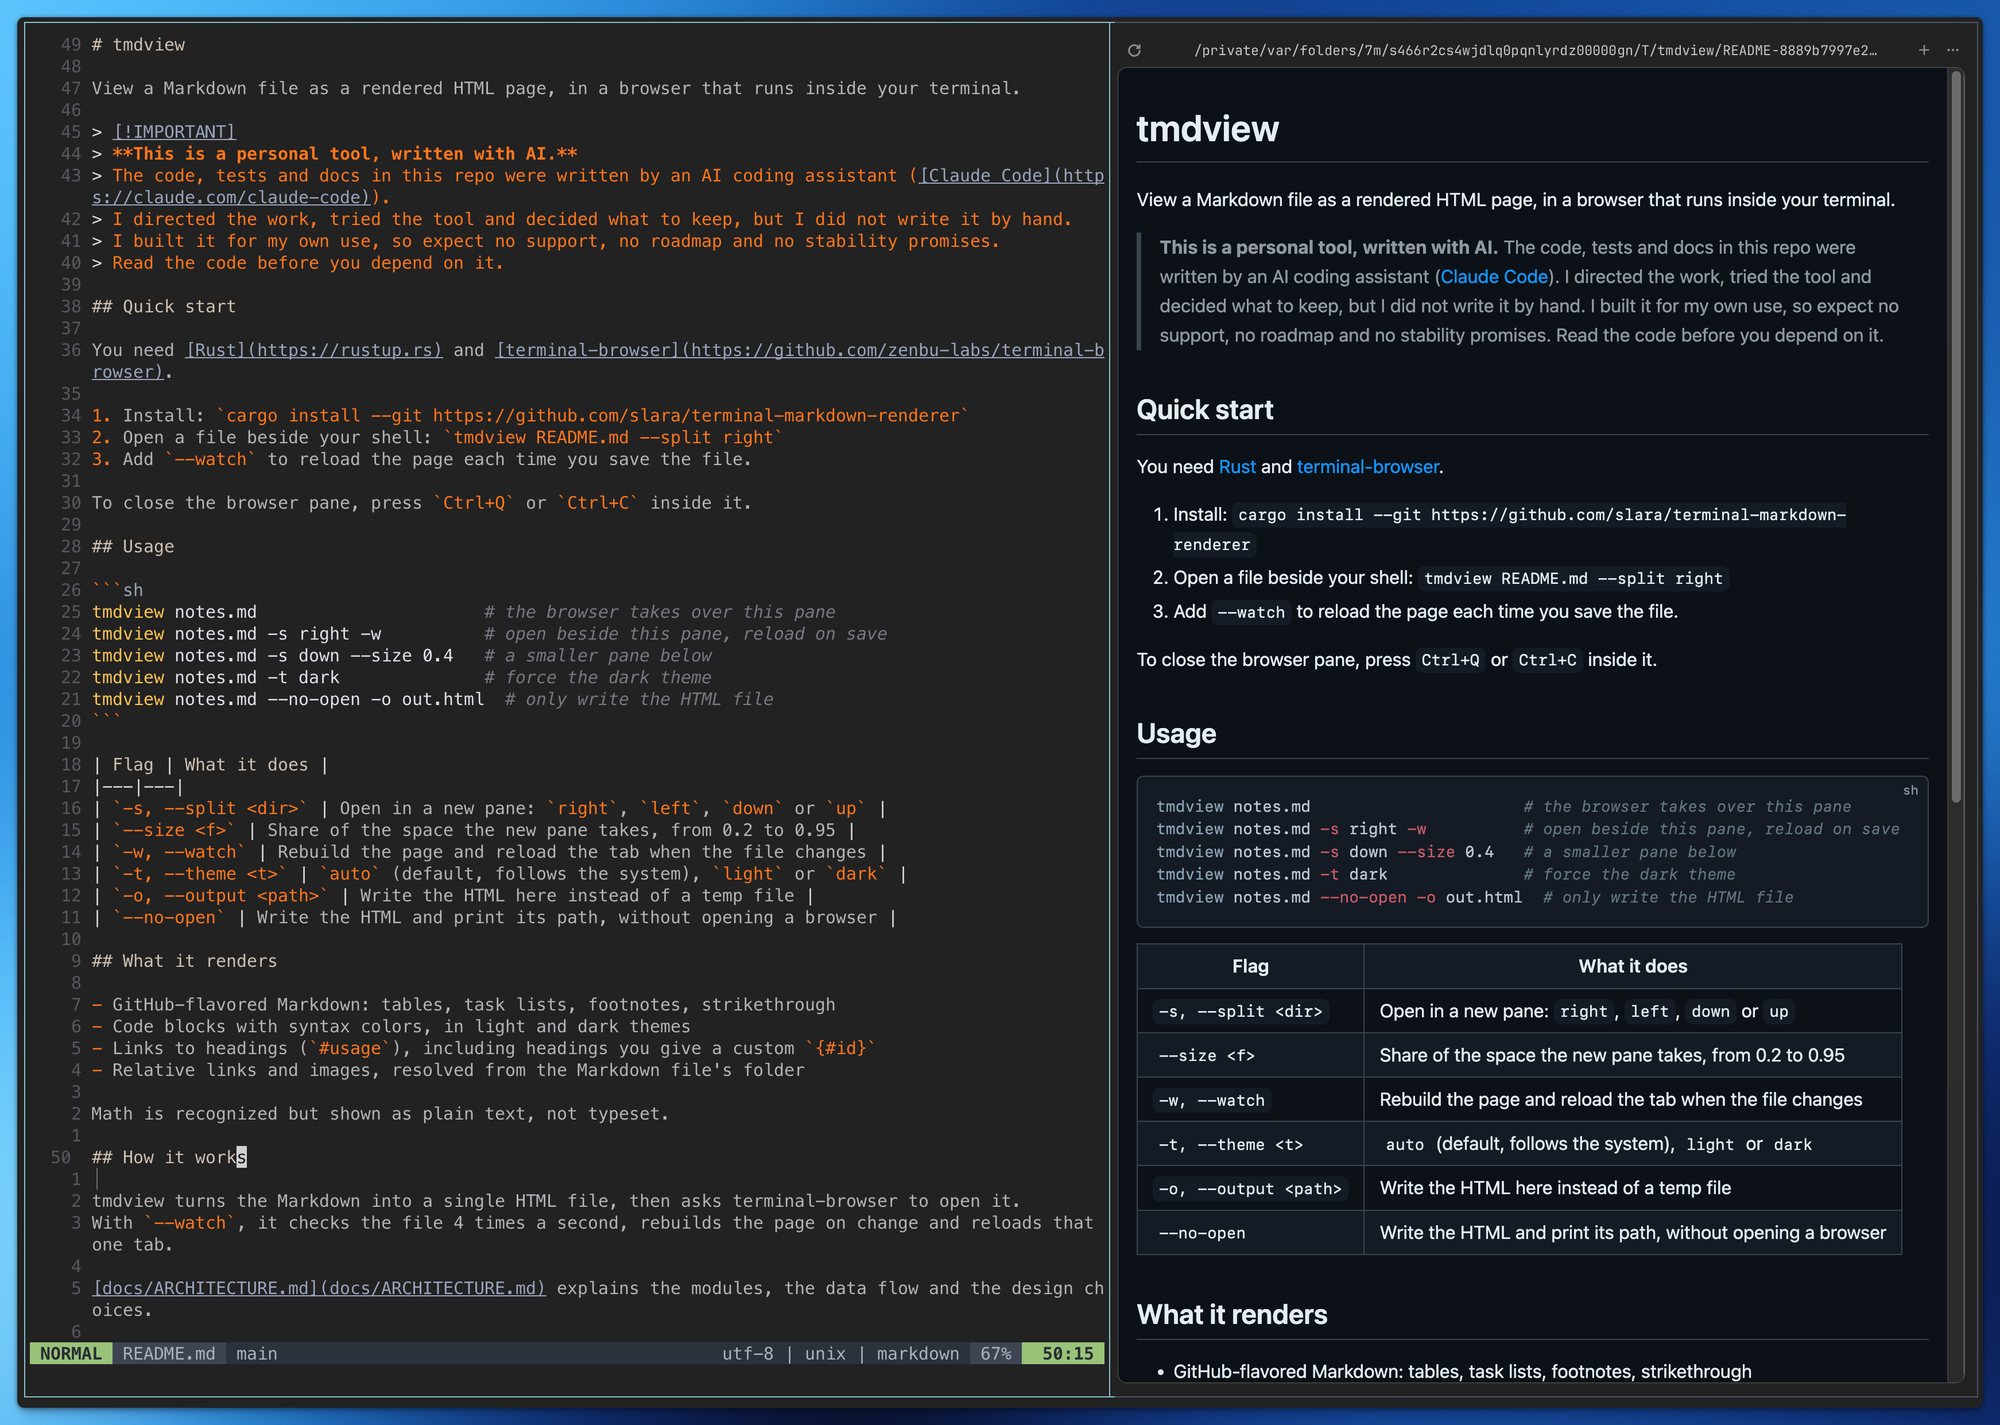Click the rendered 'GitHub-flavored Markdown' bullet
2000x1425 pixels.
pos(1462,1372)
